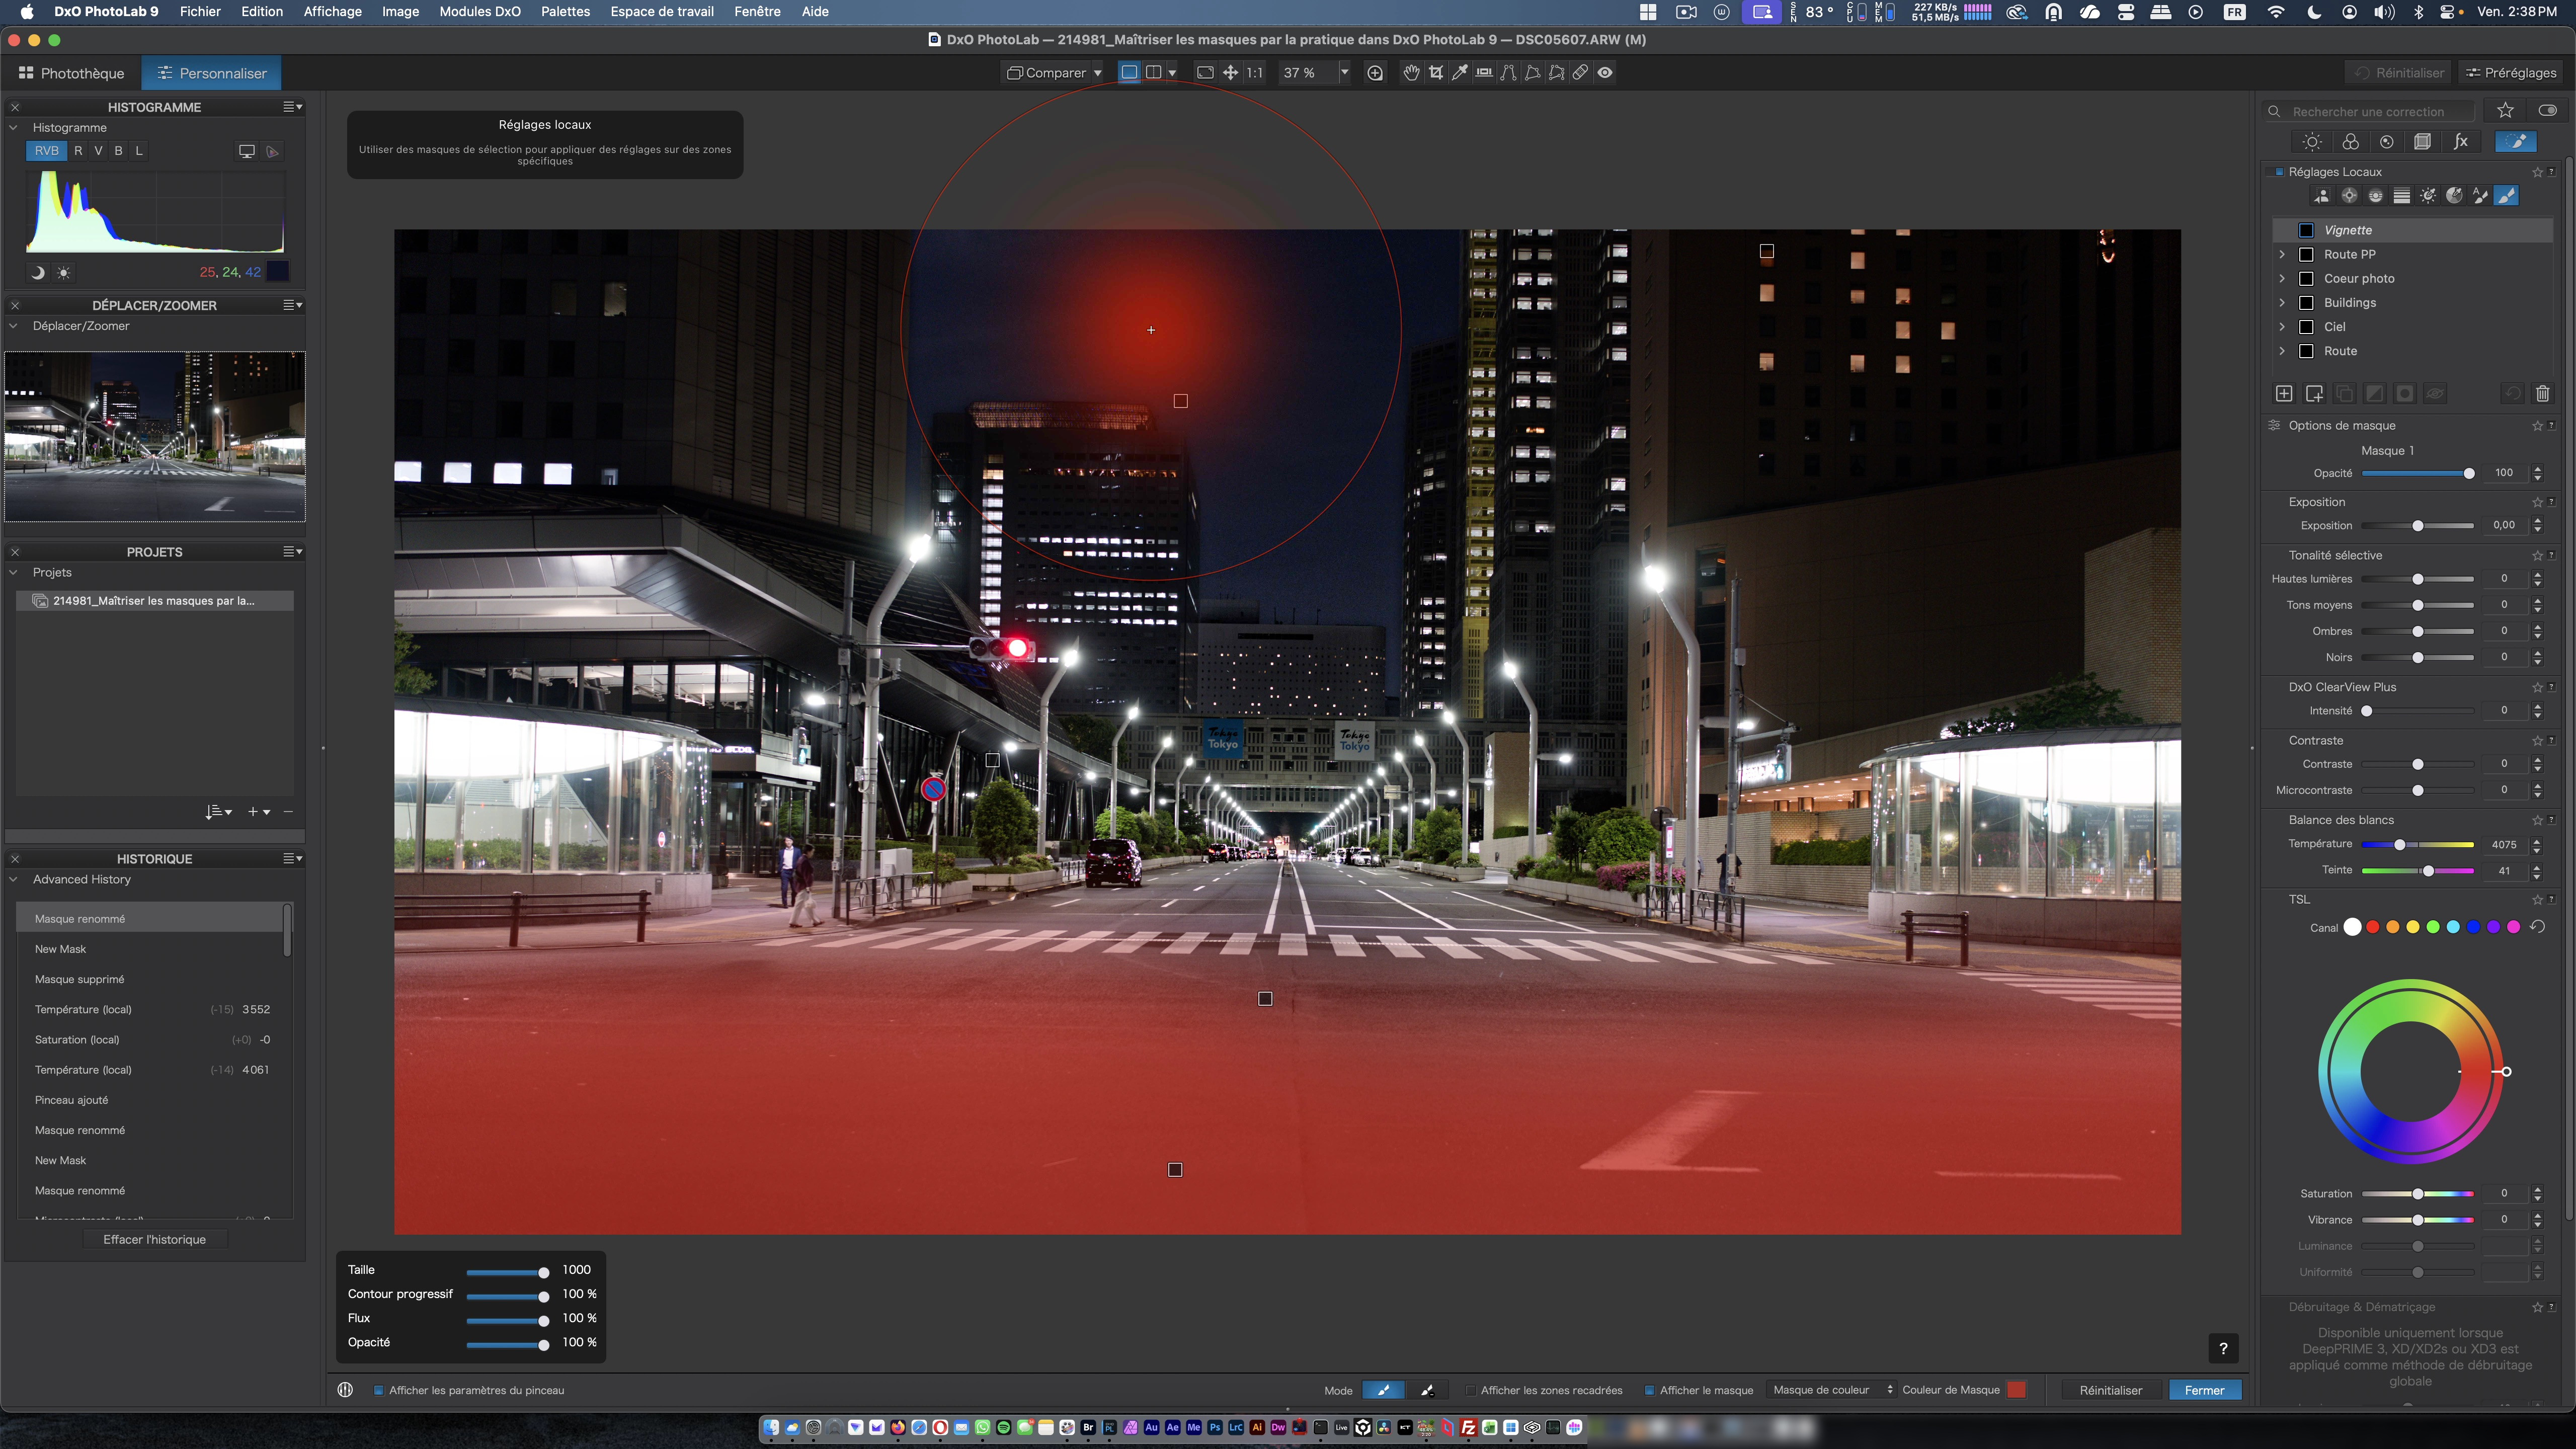Viewport: 2576px width, 1449px height.
Task: Open the fx effects palette tab
Action: click(x=2461, y=142)
